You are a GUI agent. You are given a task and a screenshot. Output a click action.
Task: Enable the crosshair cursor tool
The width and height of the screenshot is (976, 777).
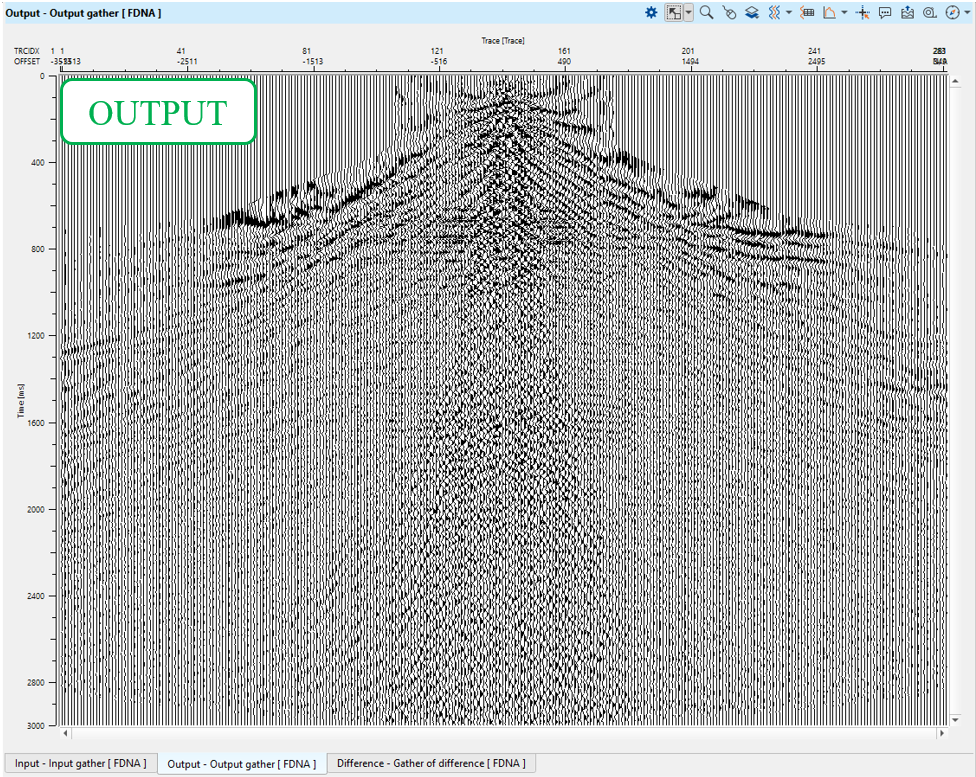[x=863, y=13]
